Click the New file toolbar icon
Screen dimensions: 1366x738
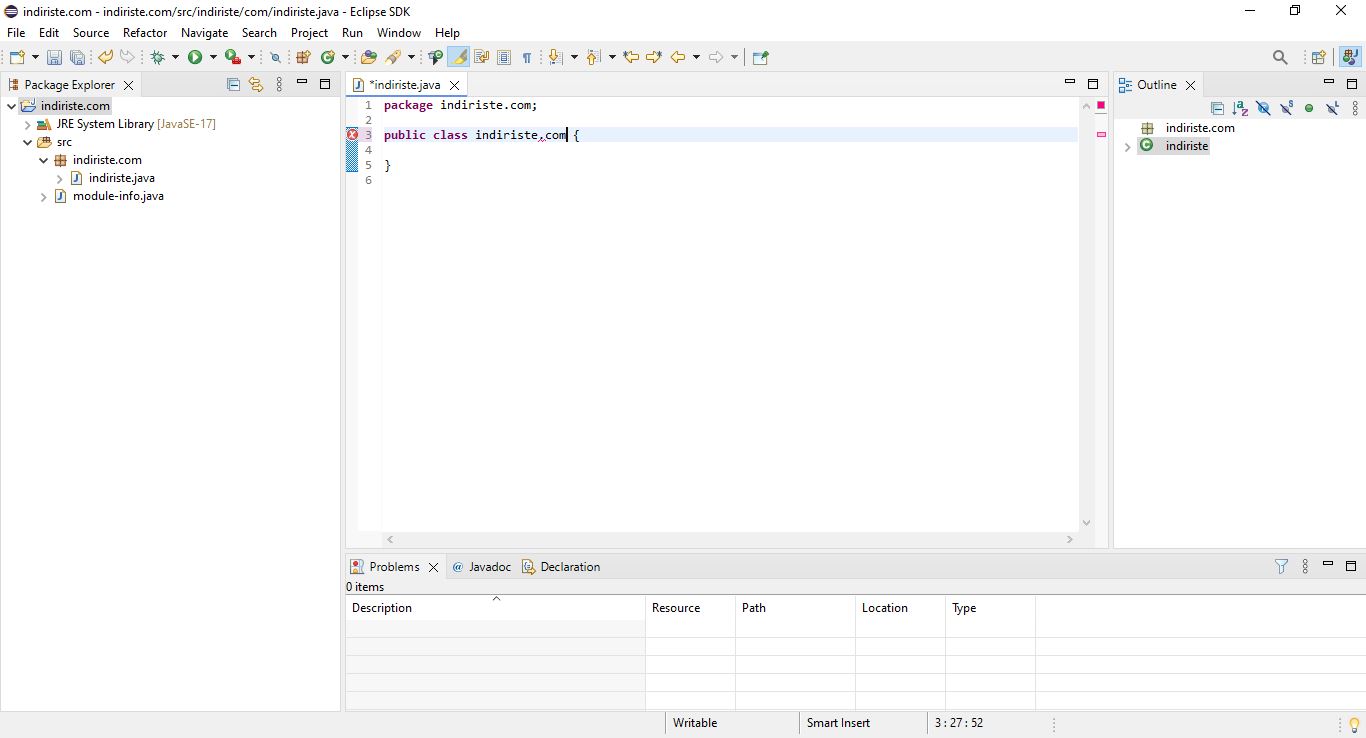click(17, 57)
